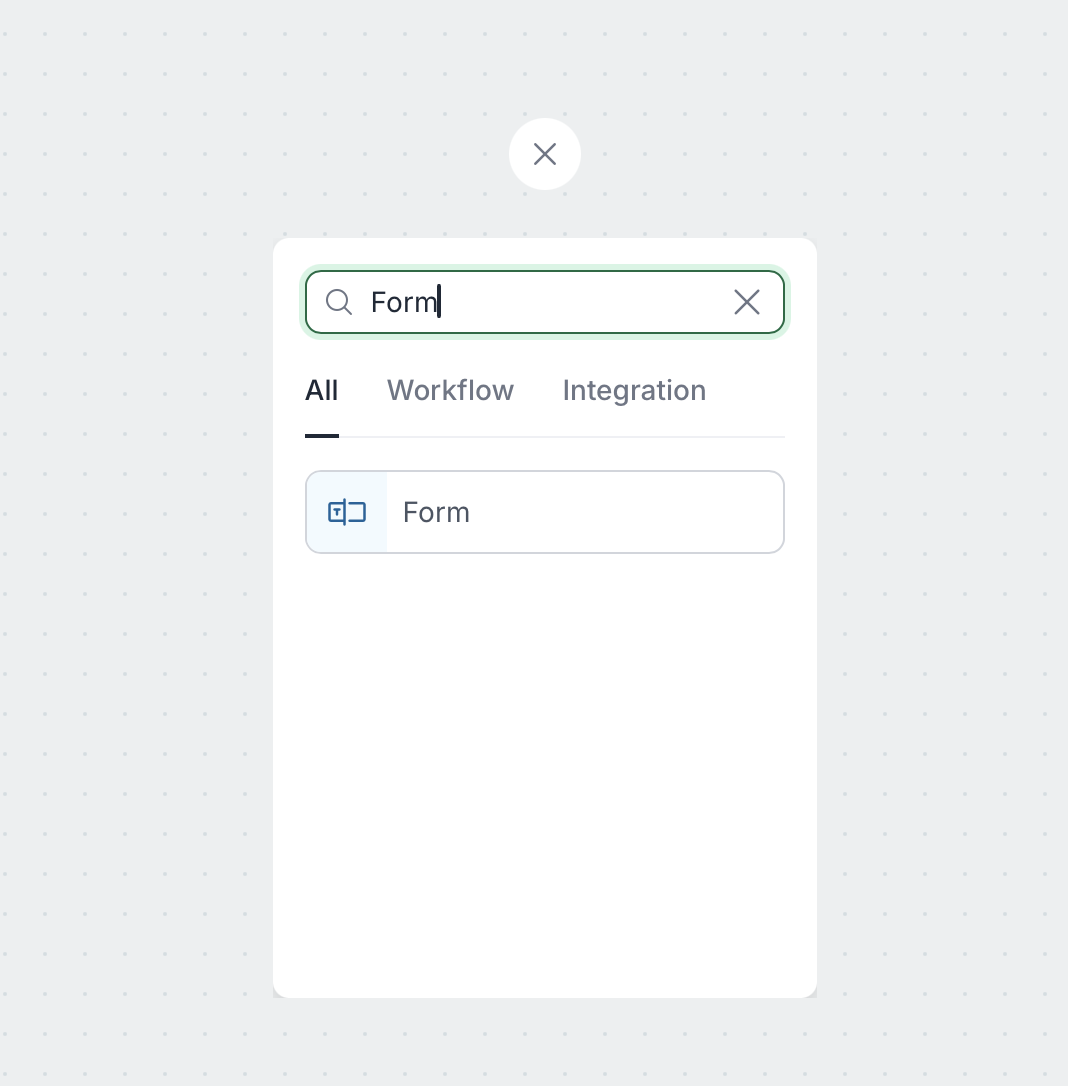Clear the search text with X icon

[747, 302]
